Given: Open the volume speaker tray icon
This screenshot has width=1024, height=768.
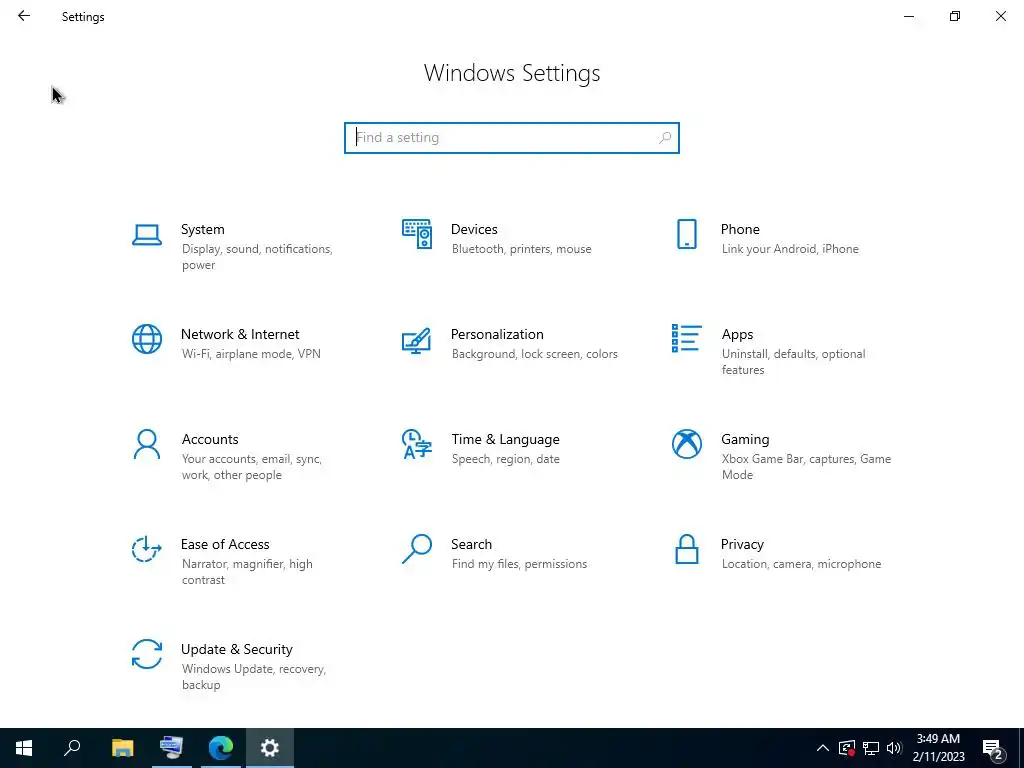Looking at the screenshot, I should (x=894, y=748).
